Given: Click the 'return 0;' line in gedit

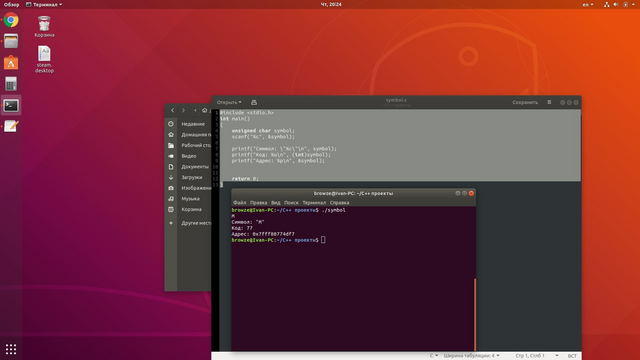Looking at the screenshot, I should tap(245, 179).
